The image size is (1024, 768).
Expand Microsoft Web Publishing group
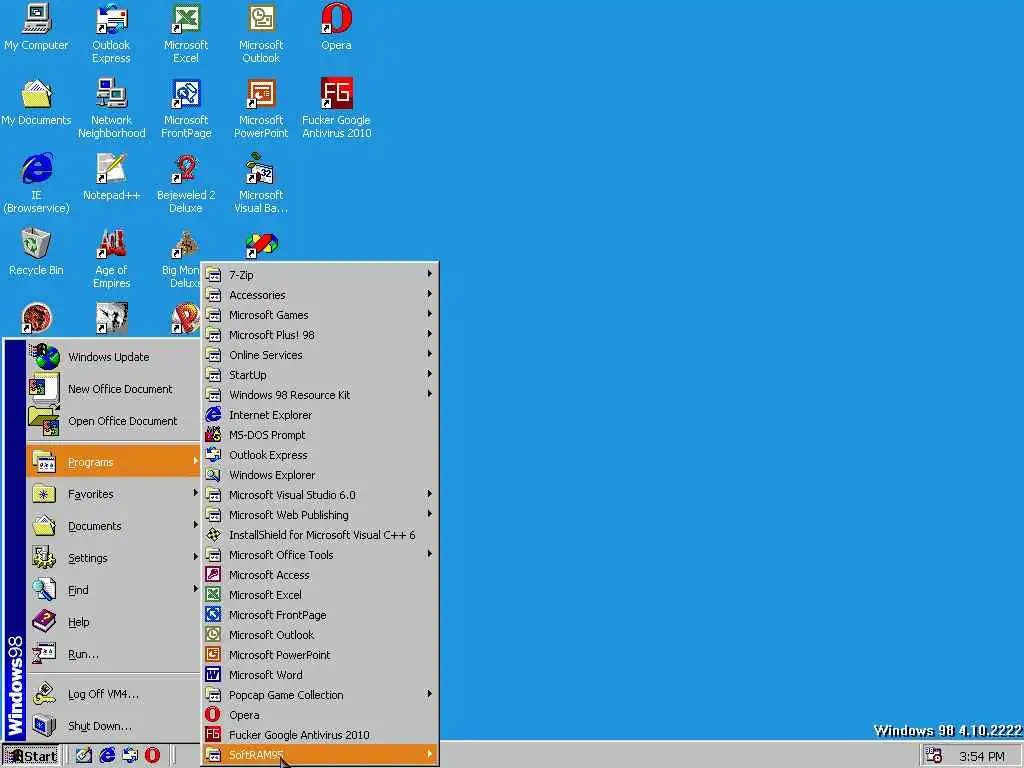[320, 515]
